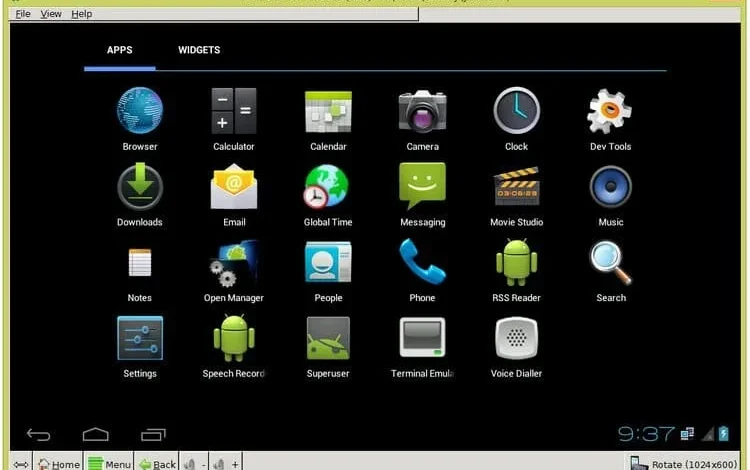Tap the network connection status icon
Viewport: 750px width, 470px height.
point(687,434)
